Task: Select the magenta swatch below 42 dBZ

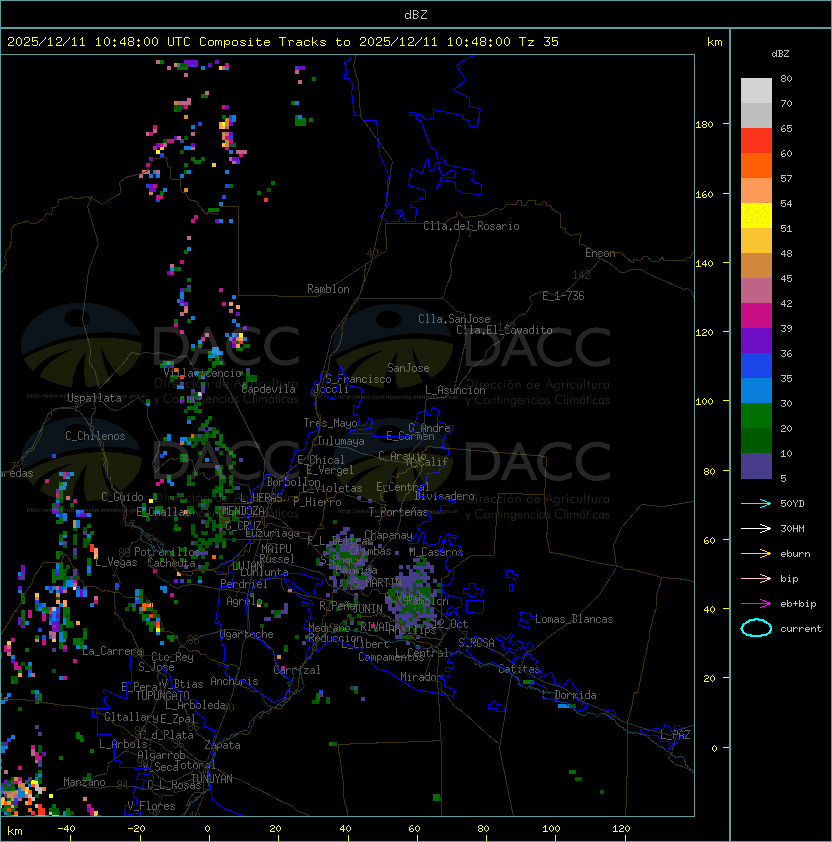Action: pyautogui.click(x=756, y=315)
